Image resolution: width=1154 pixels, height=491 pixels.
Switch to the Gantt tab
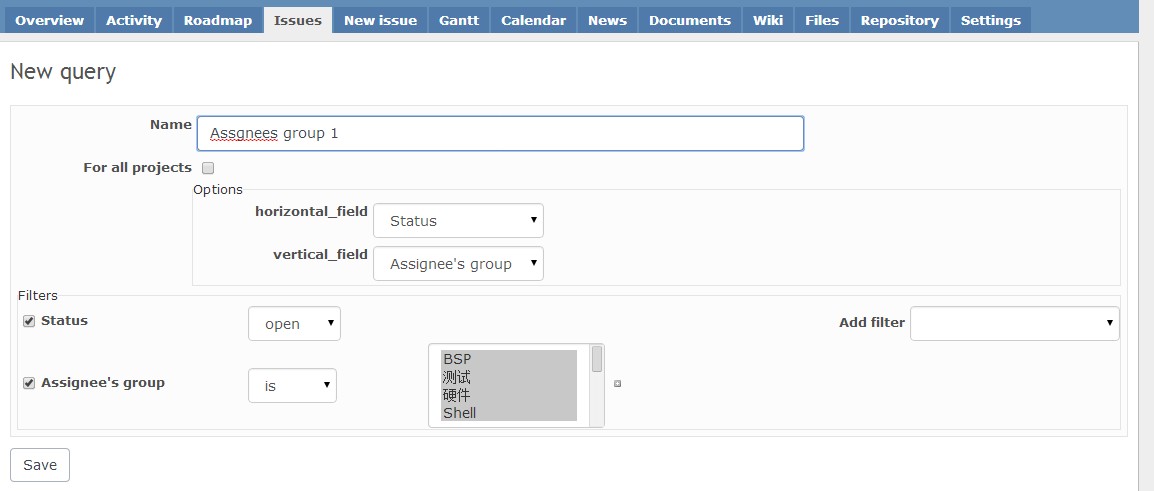point(459,21)
